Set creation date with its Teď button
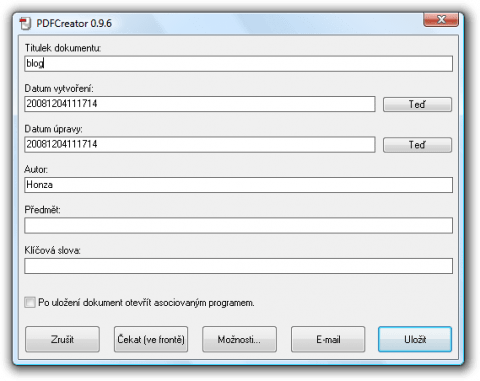 tap(417, 104)
